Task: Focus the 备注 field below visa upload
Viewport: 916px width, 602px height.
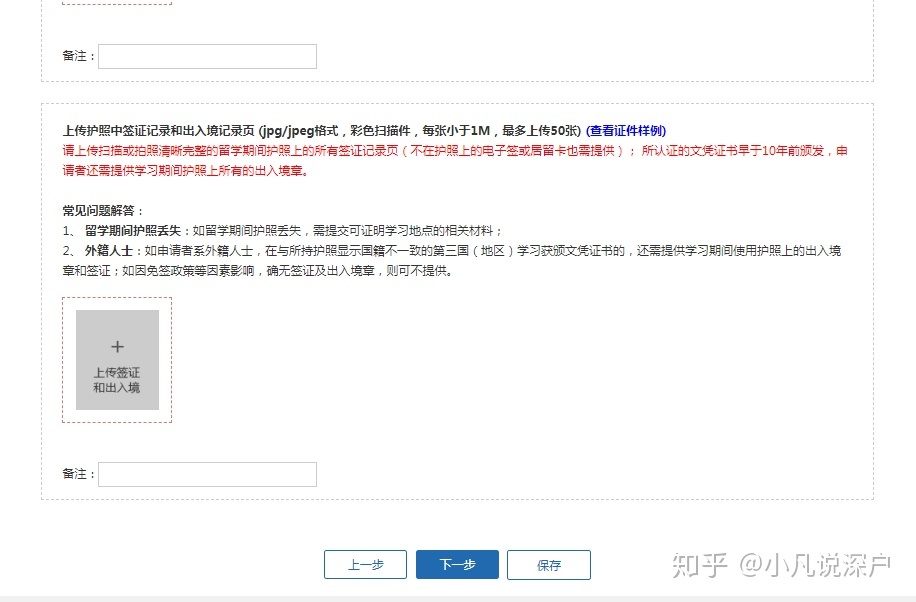Action: coord(207,474)
